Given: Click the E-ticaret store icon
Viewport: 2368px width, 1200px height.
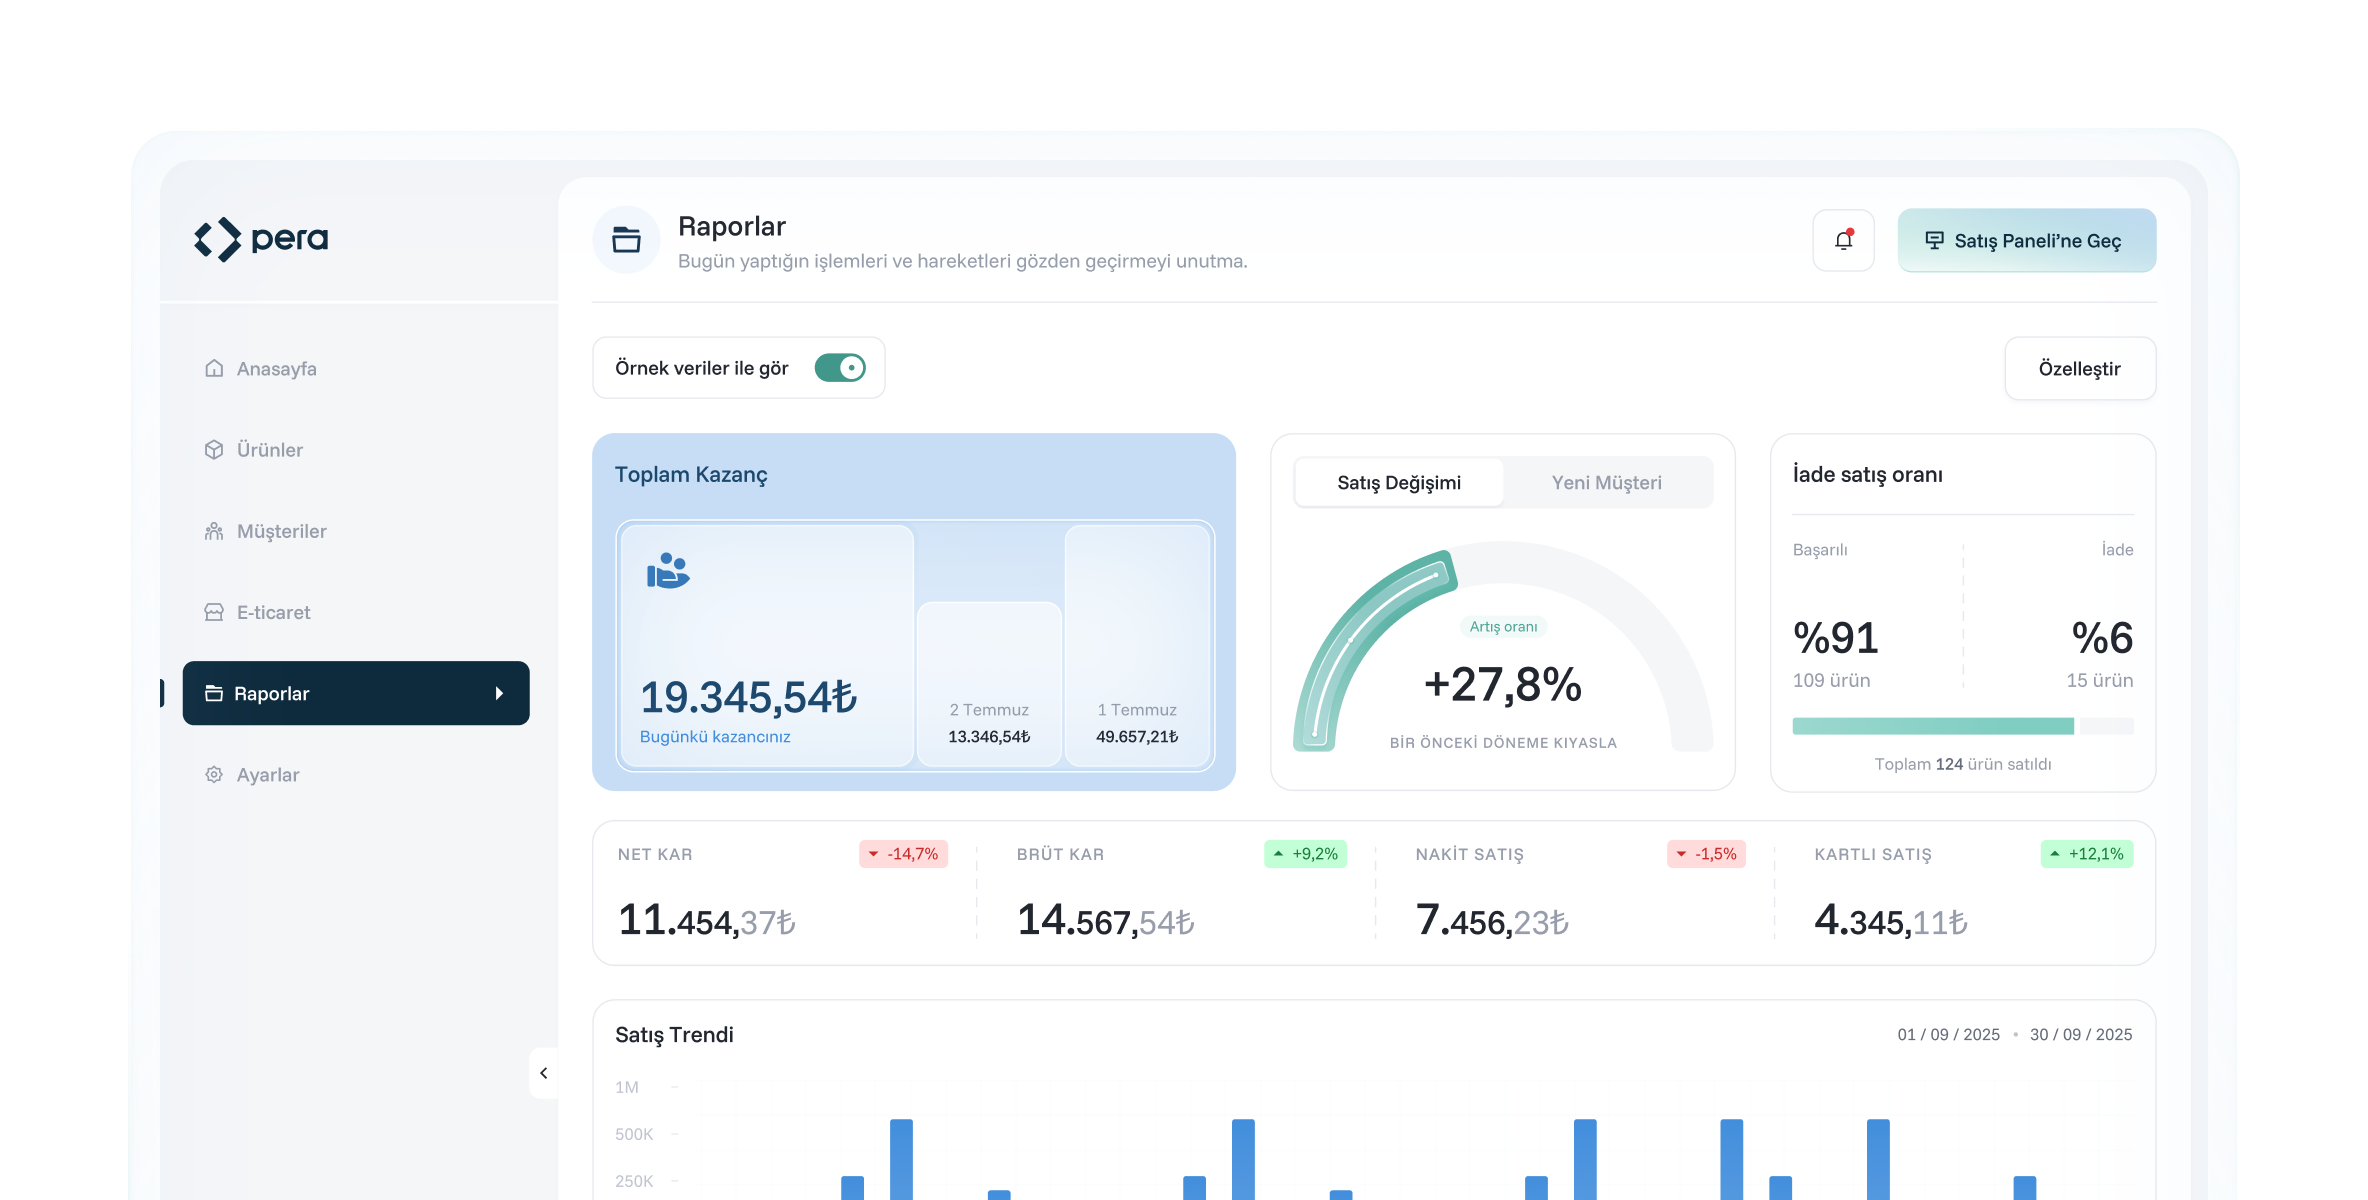Looking at the screenshot, I should point(214,612).
